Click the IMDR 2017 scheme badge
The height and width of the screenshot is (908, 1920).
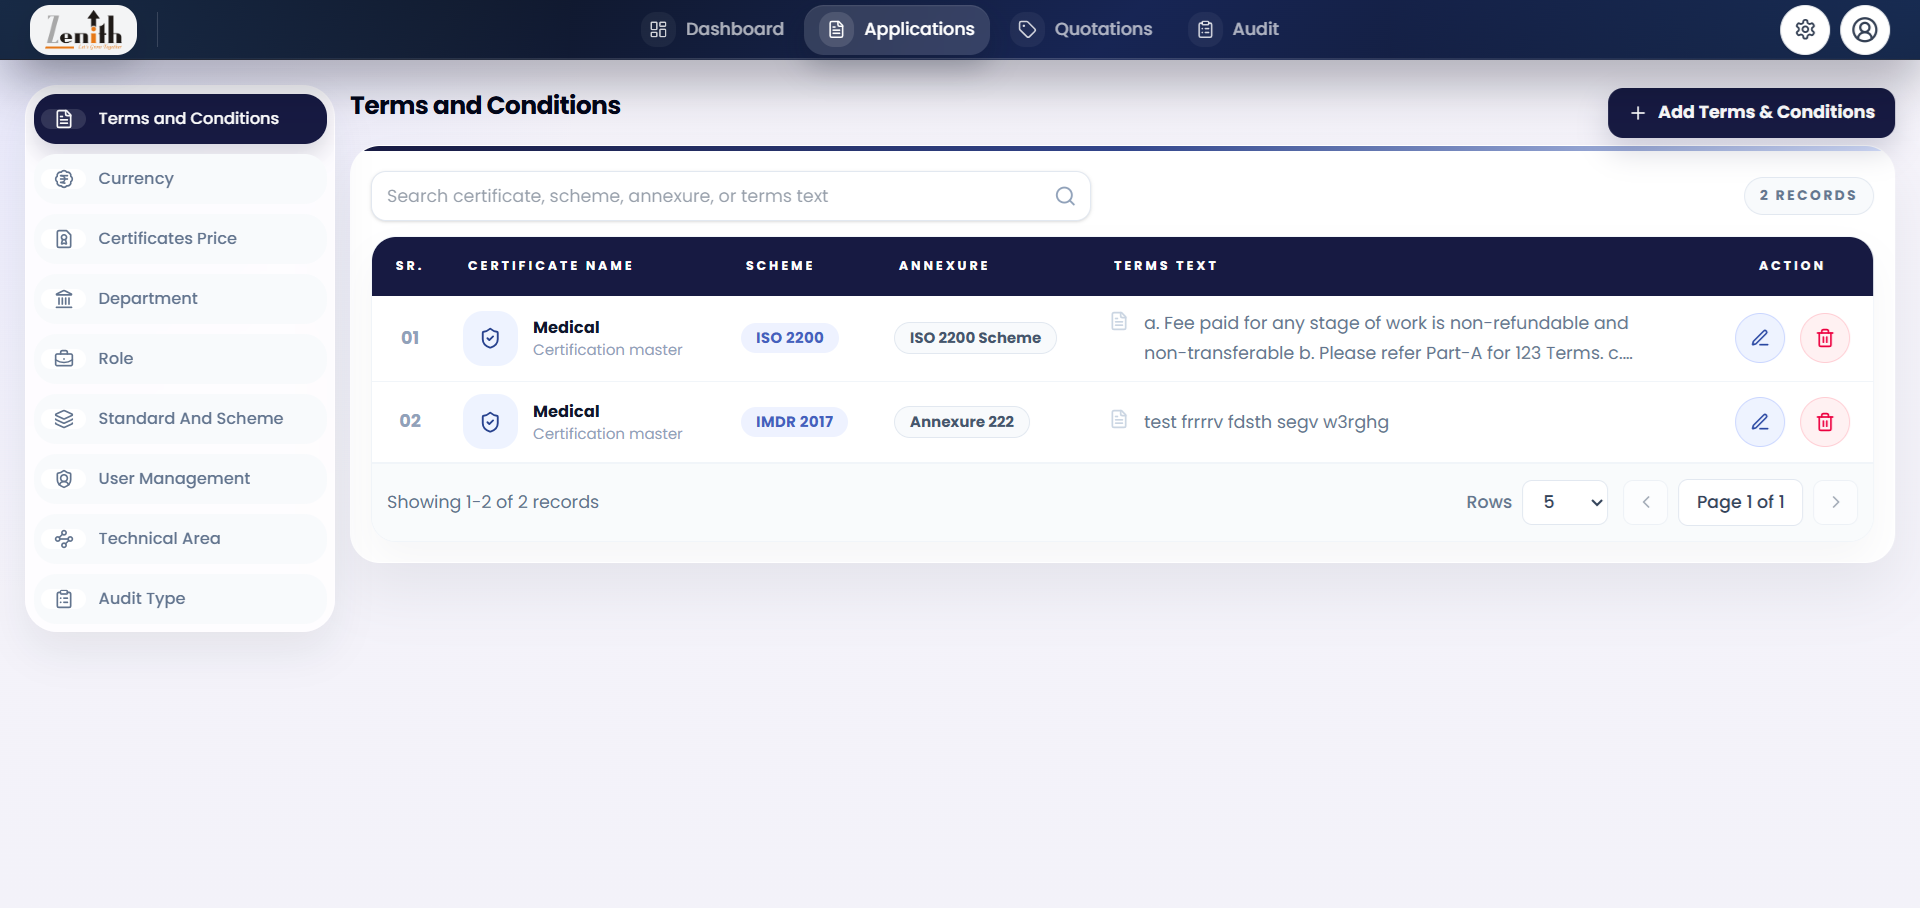[x=794, y=422]
